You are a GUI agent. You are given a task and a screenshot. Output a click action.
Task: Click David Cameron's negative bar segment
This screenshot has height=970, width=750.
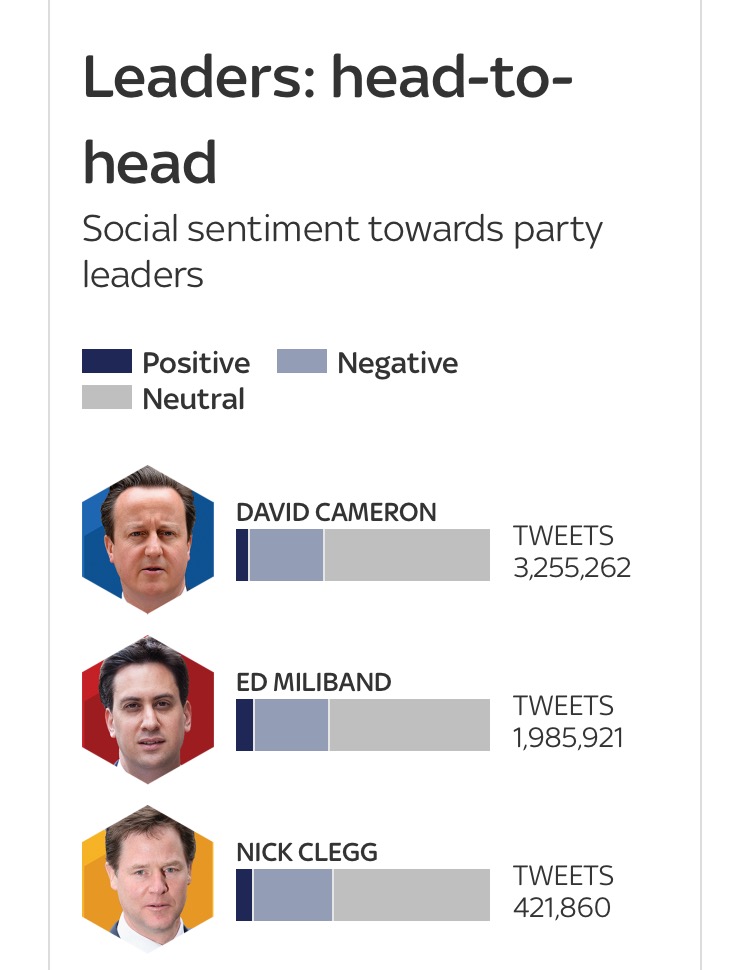[286, 555]
